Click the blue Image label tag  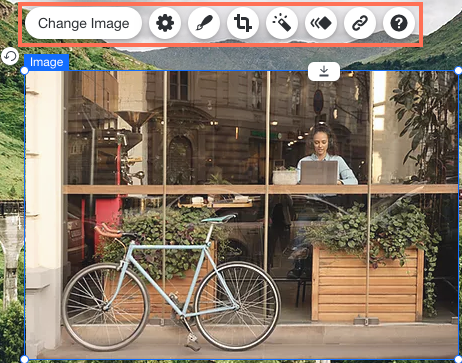point(46,62)
